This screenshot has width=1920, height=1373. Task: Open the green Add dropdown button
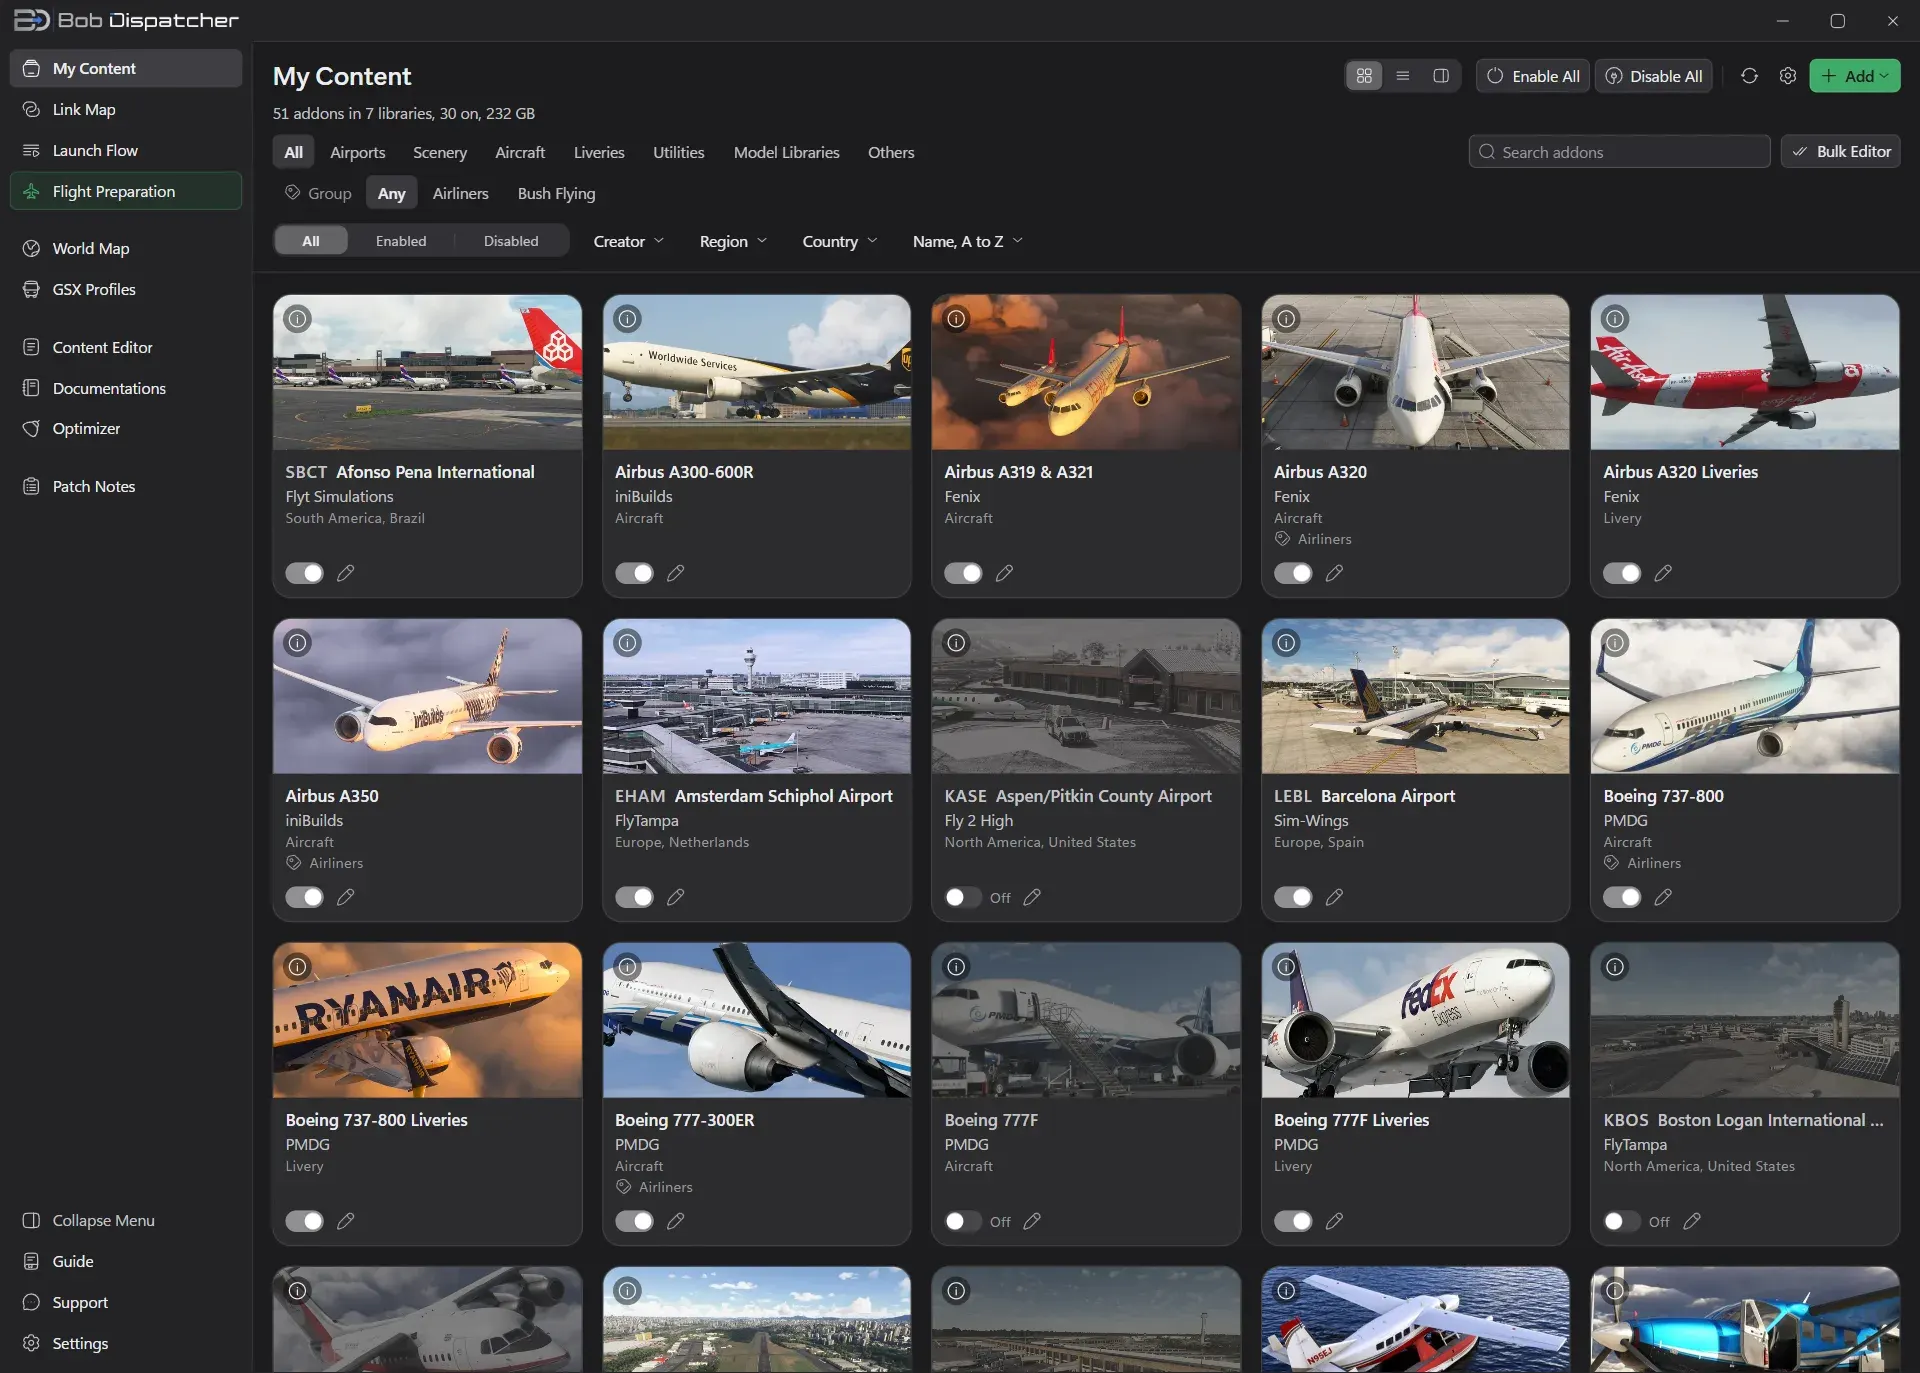coord(1855,76)
